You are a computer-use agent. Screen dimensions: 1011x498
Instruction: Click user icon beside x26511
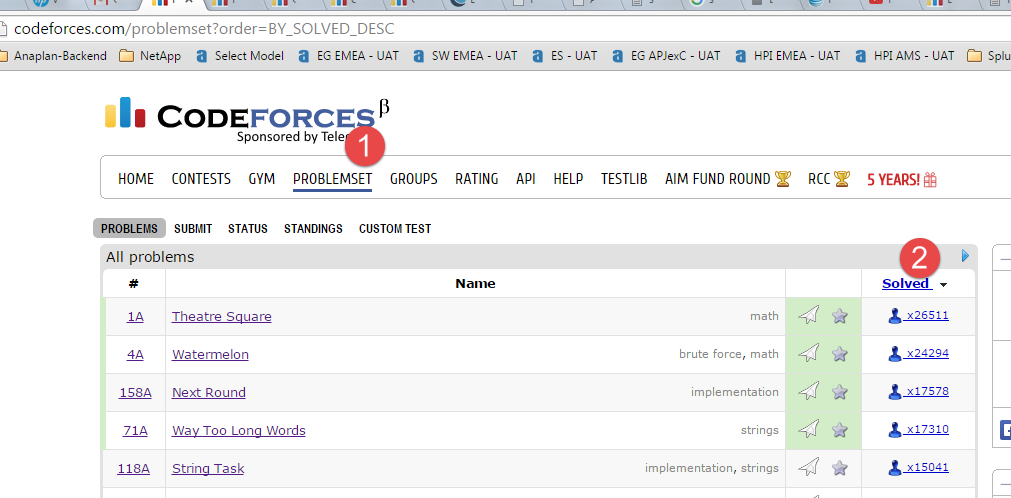click(x=894, y=315)
